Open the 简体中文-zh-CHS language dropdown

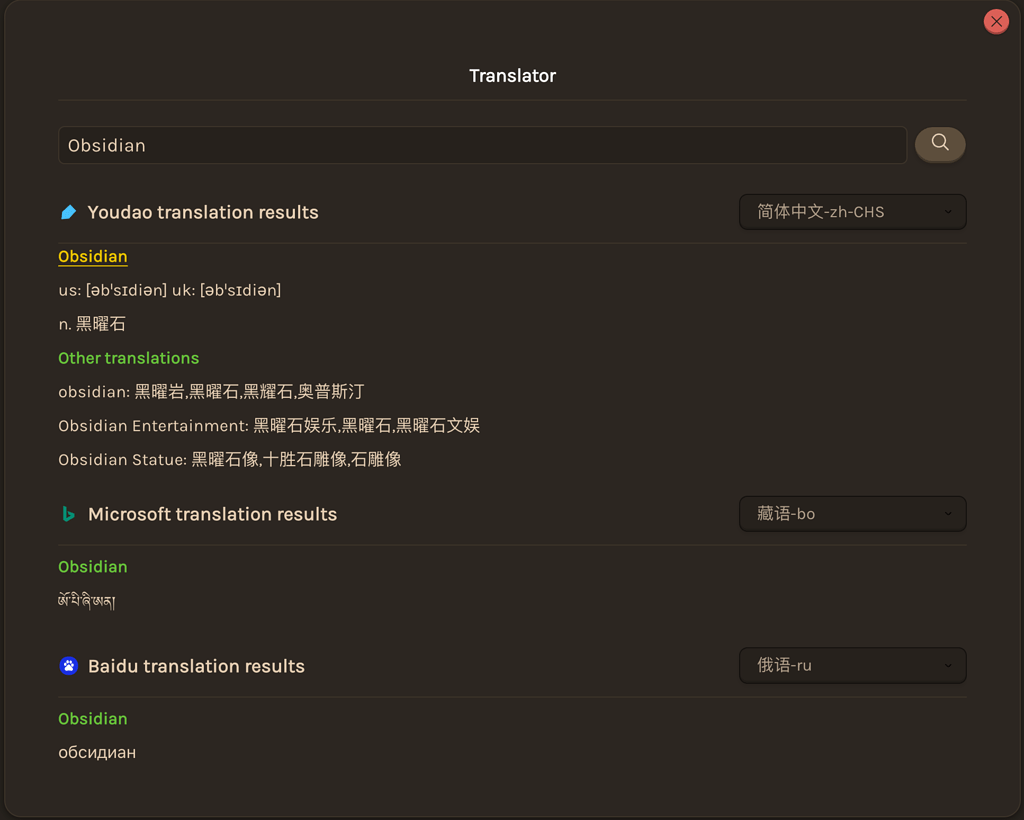(852, 212)
